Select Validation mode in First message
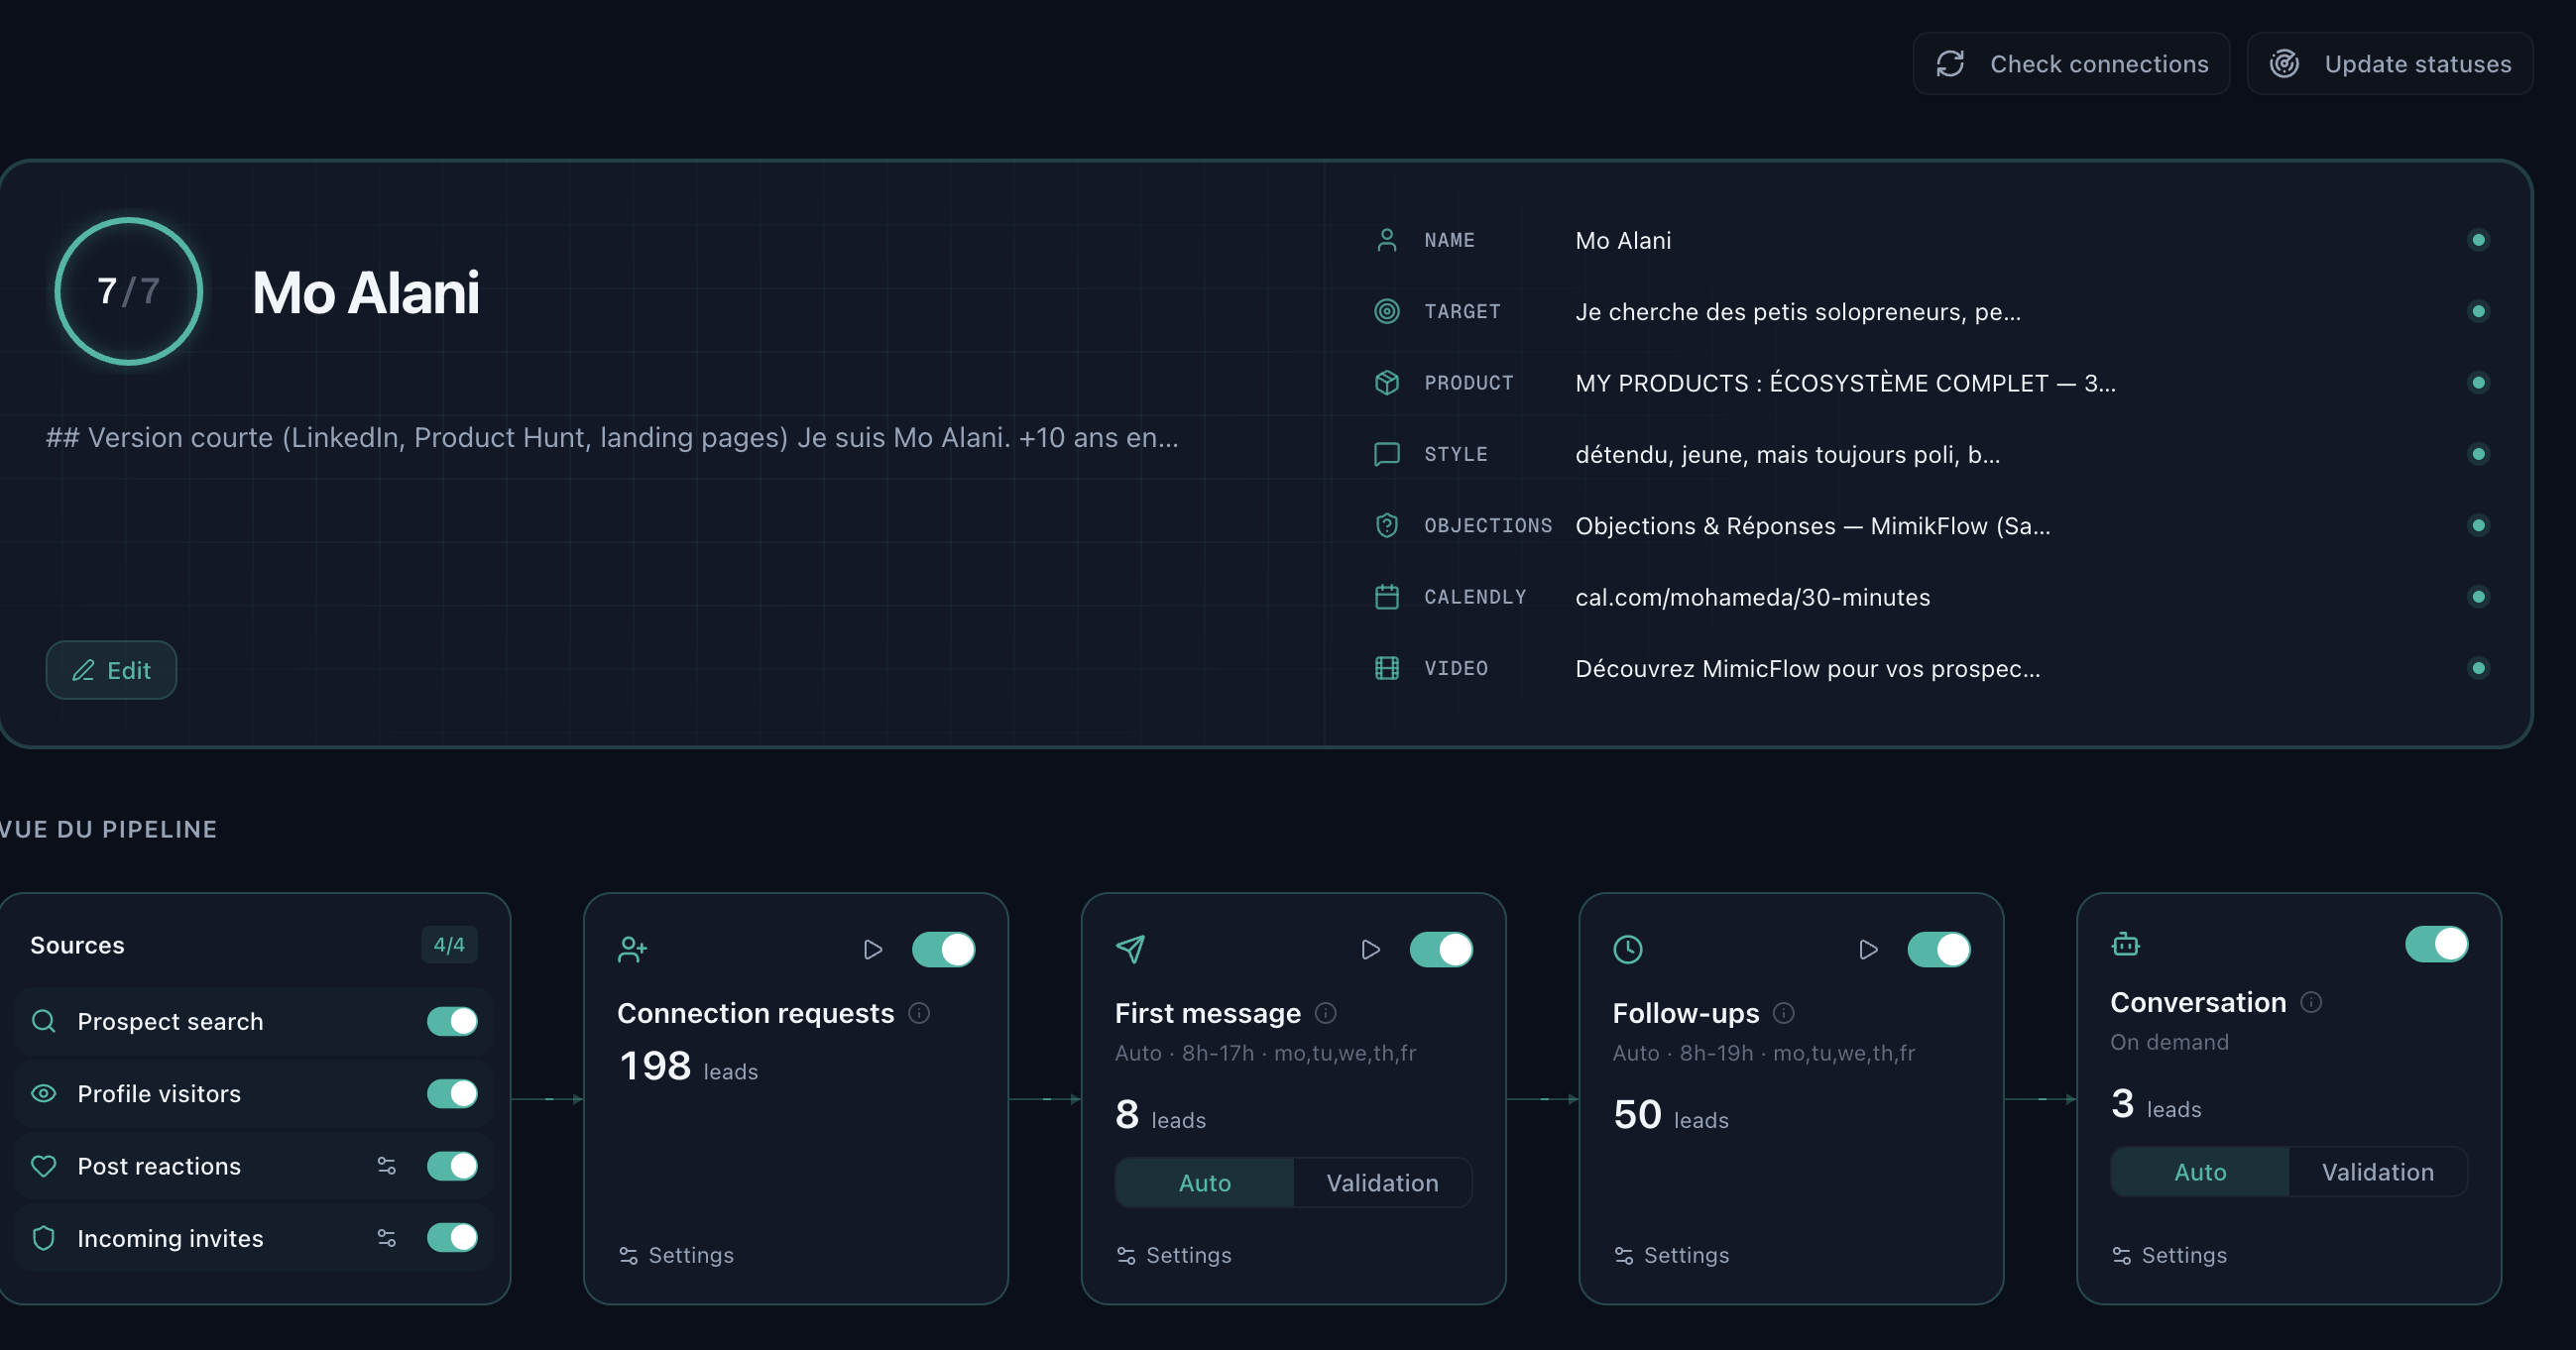Viewport: 2576px width, 1350px height. (x=1382, y=1183)
